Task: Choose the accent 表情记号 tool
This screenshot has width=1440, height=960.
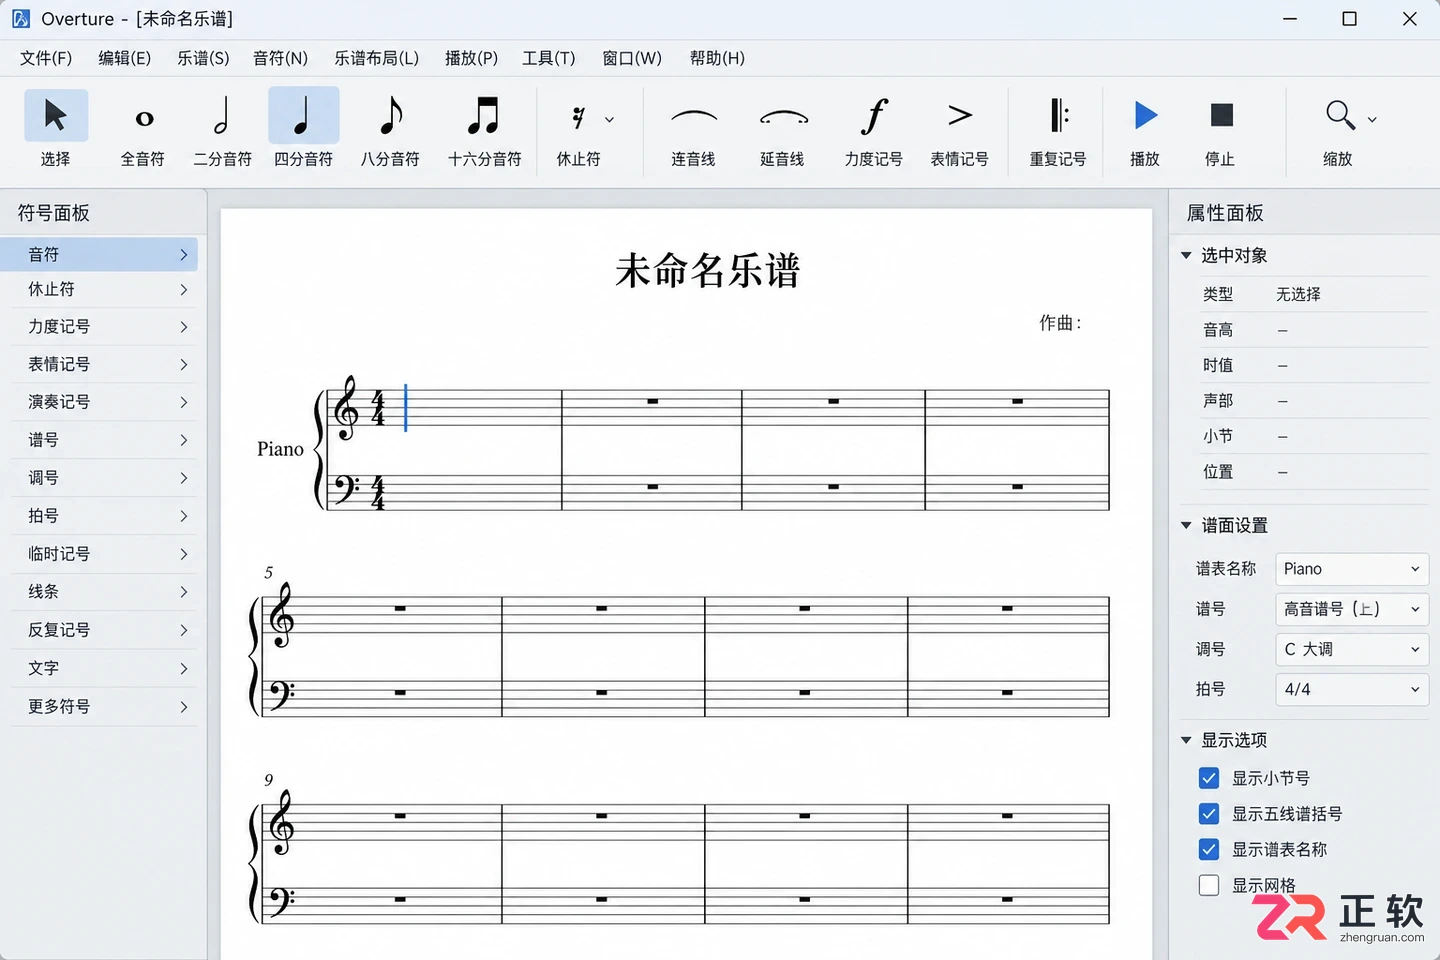Action: pos(959,130)
